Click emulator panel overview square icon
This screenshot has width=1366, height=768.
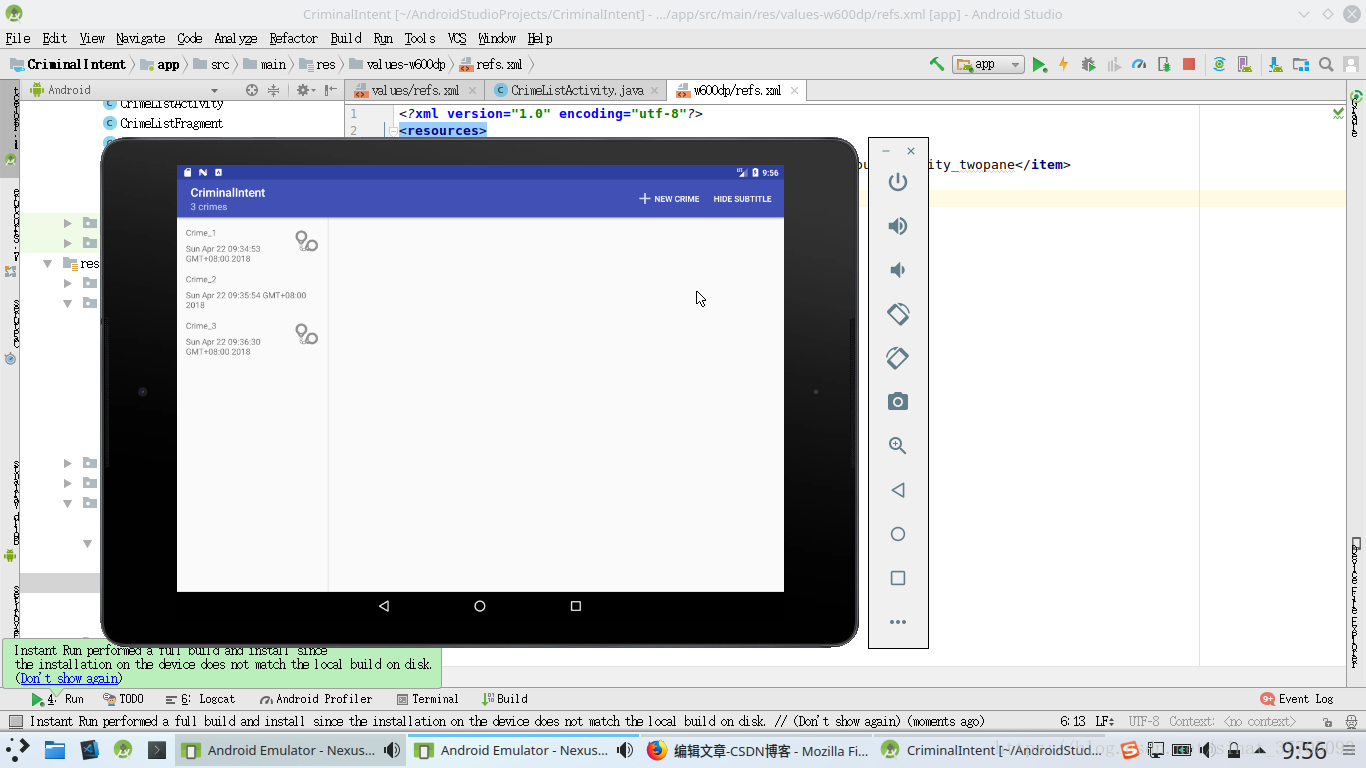[x=898, y=578]
